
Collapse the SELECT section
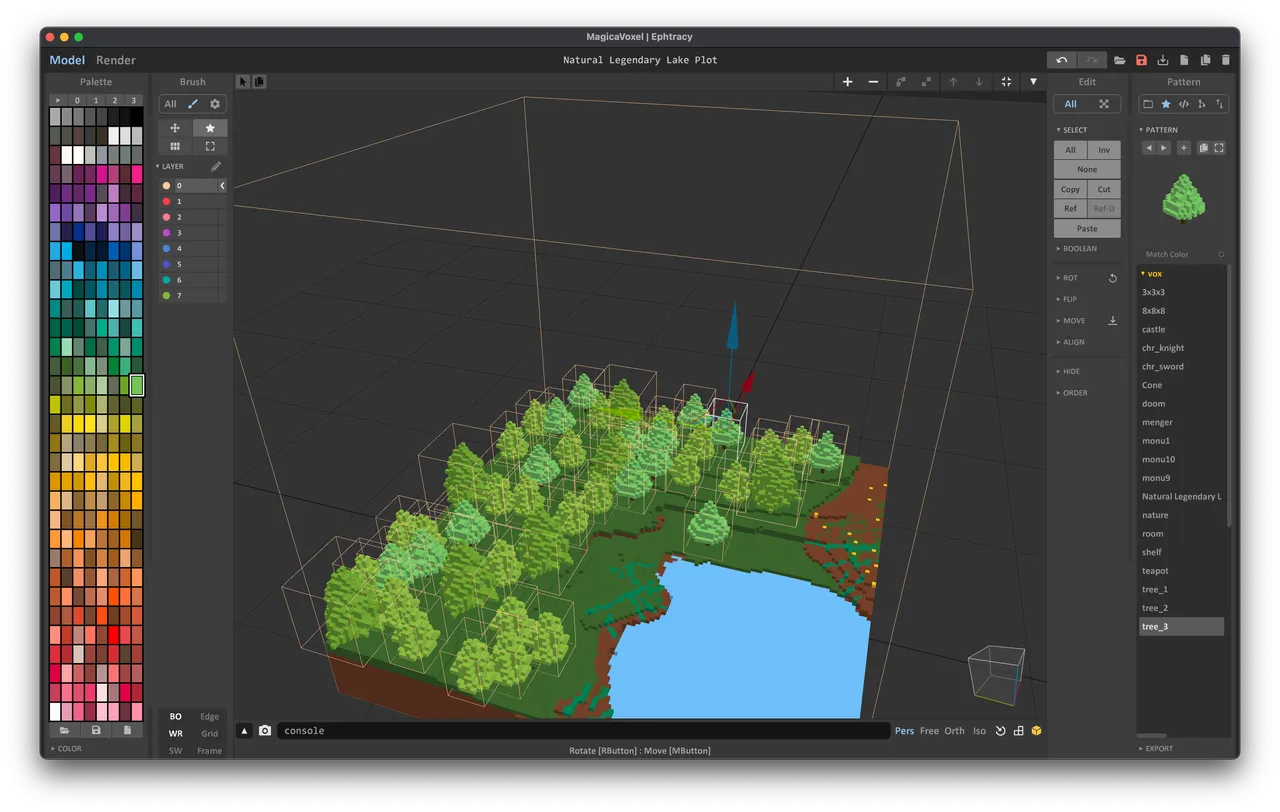(1071, 130)
